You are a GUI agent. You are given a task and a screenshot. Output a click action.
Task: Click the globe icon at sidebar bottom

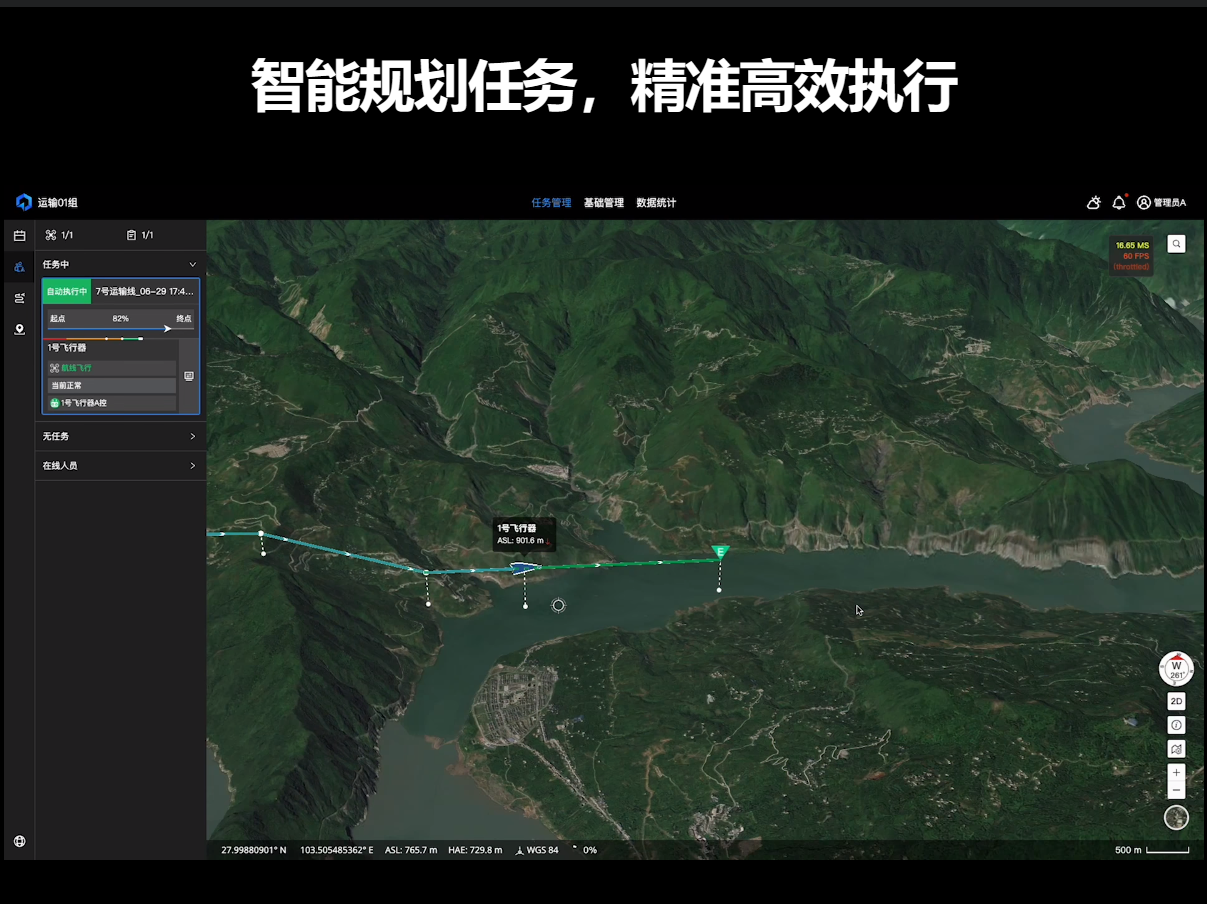pos(19,841)
